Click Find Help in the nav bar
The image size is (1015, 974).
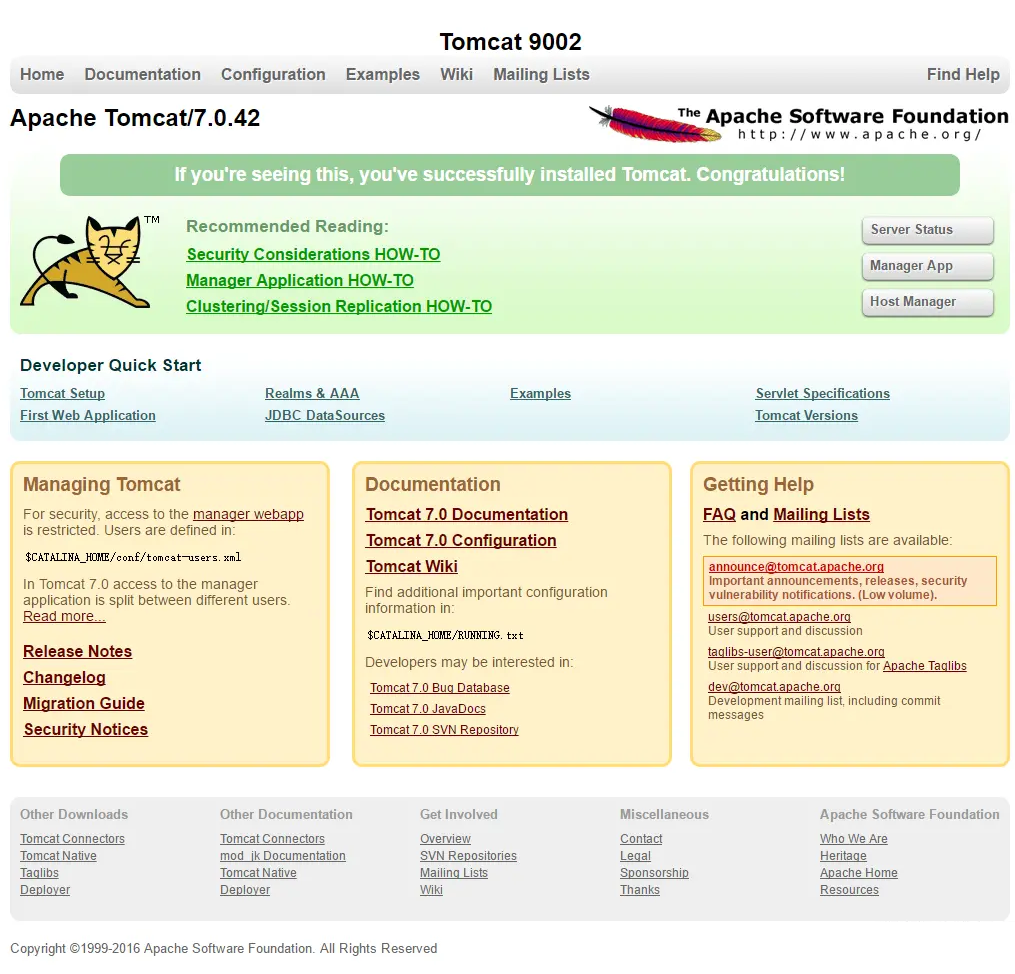pyautogui.click(x=963, y=74)
